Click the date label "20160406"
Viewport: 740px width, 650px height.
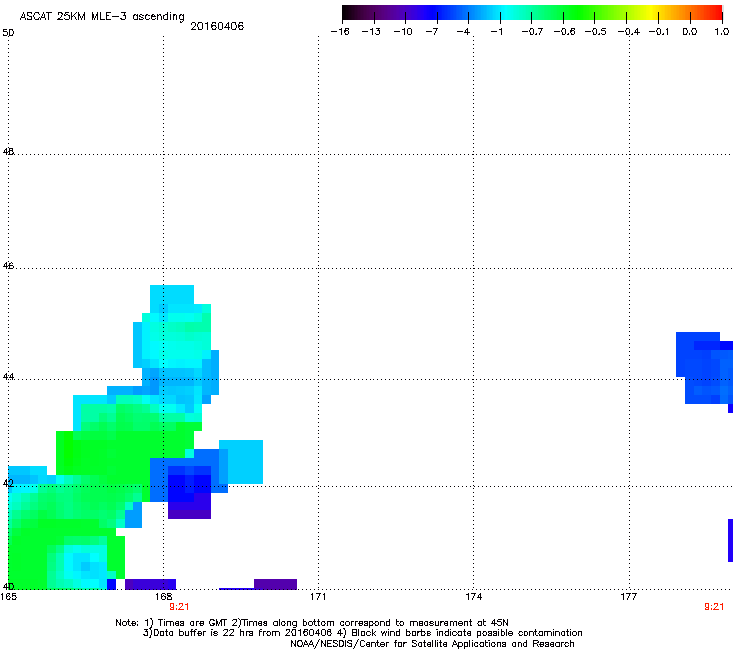(217, 26)
